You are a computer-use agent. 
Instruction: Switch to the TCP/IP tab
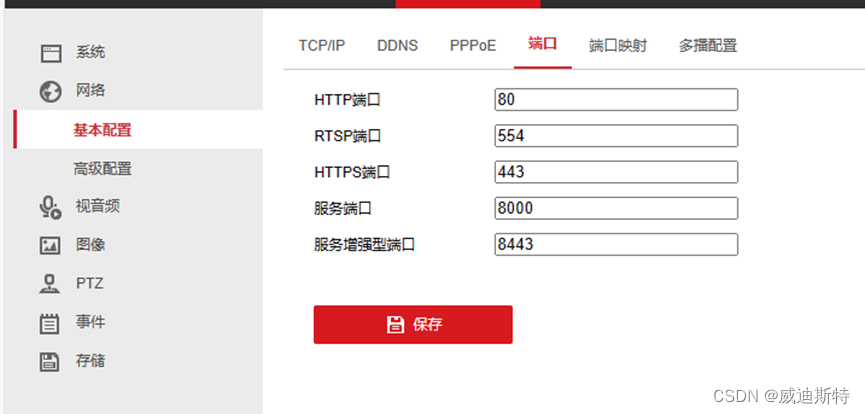pos(322,45)
